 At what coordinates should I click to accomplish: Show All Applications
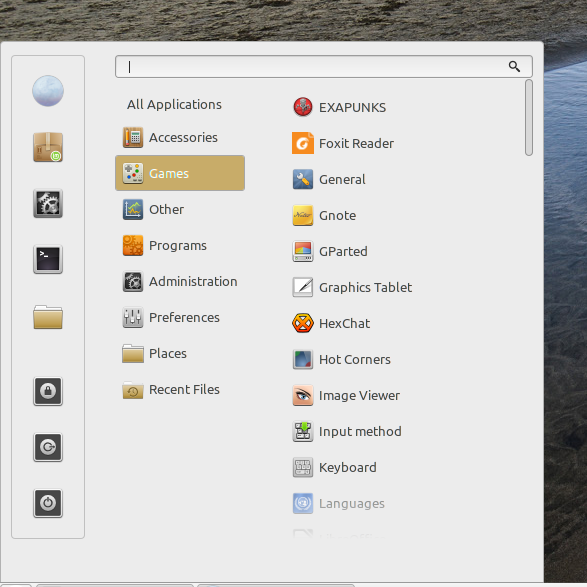pyautogui.click(x=174, y=104)
